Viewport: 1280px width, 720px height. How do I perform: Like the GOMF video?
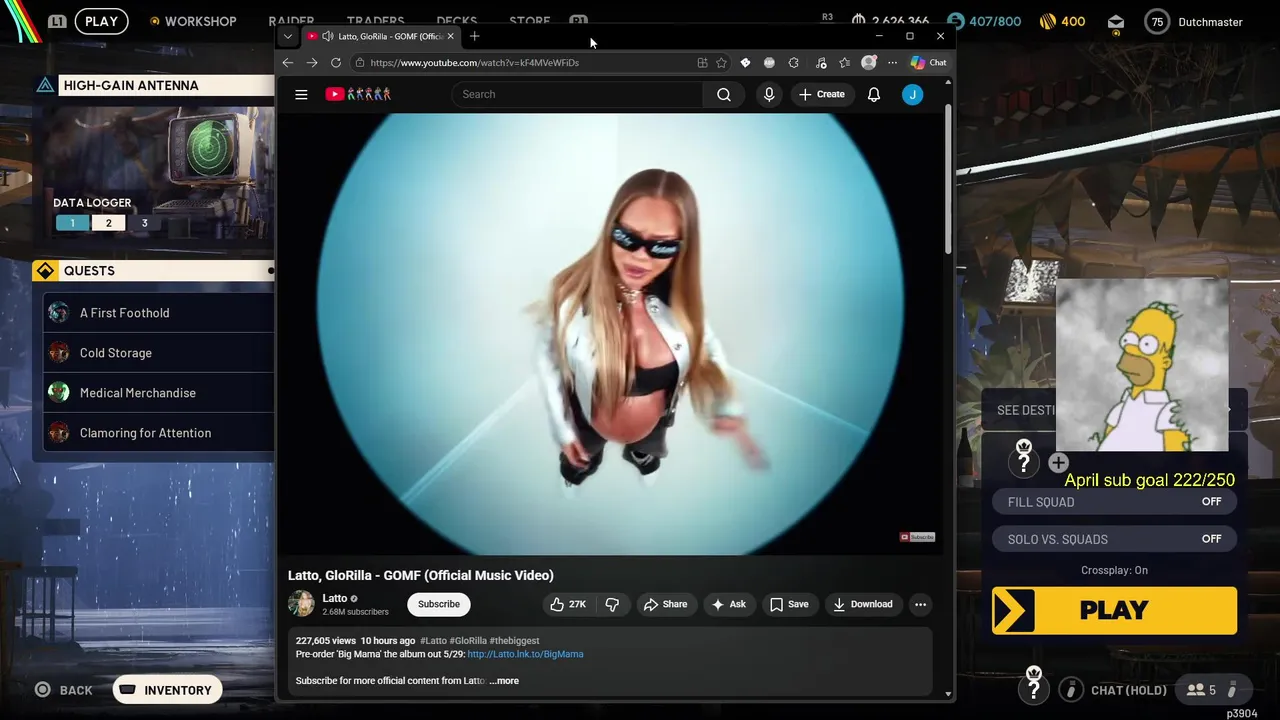(x=569, y=604)
